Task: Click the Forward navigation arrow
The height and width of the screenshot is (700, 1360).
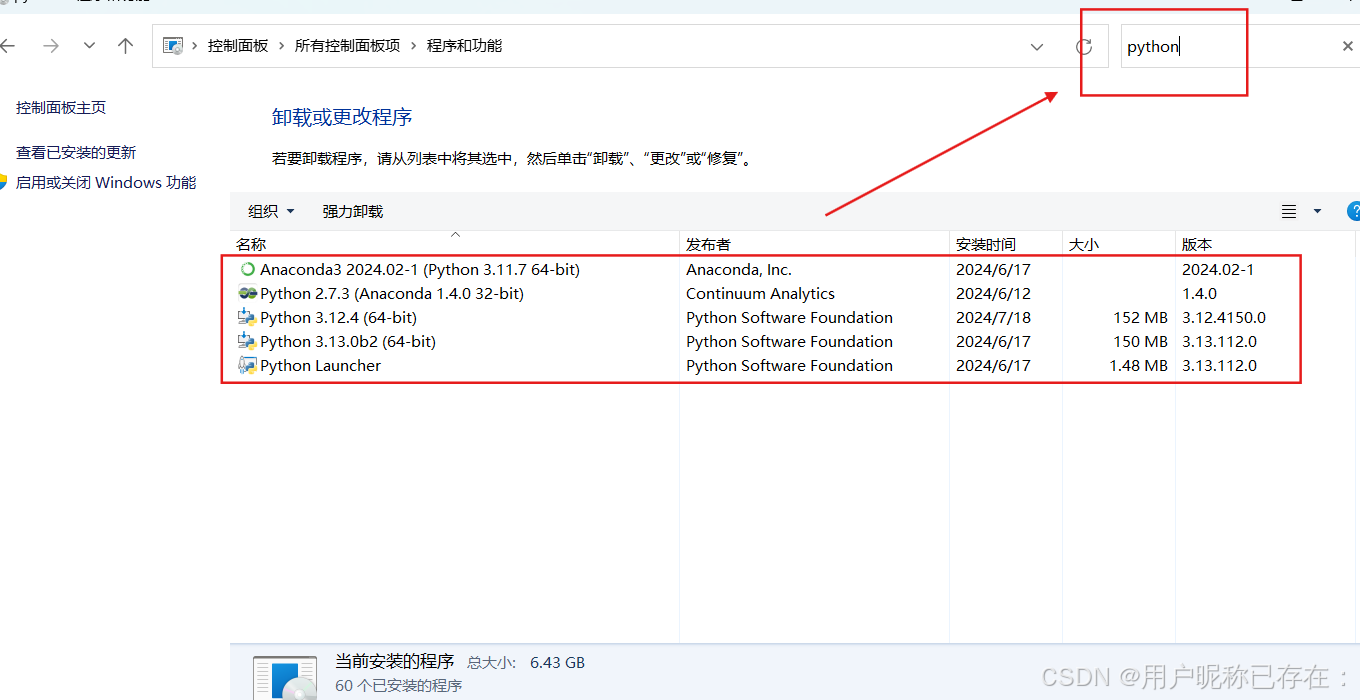Action: tap(51, 46)
